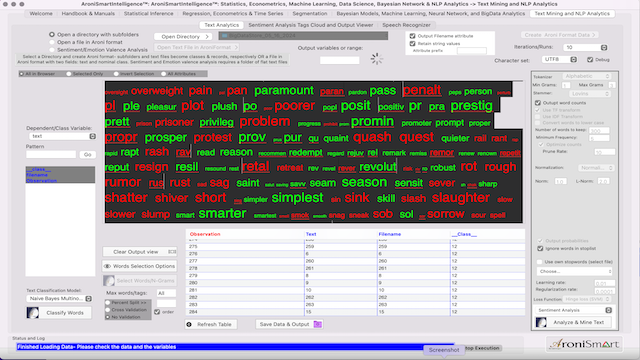Toggle the order checkbox

[157, 312]
